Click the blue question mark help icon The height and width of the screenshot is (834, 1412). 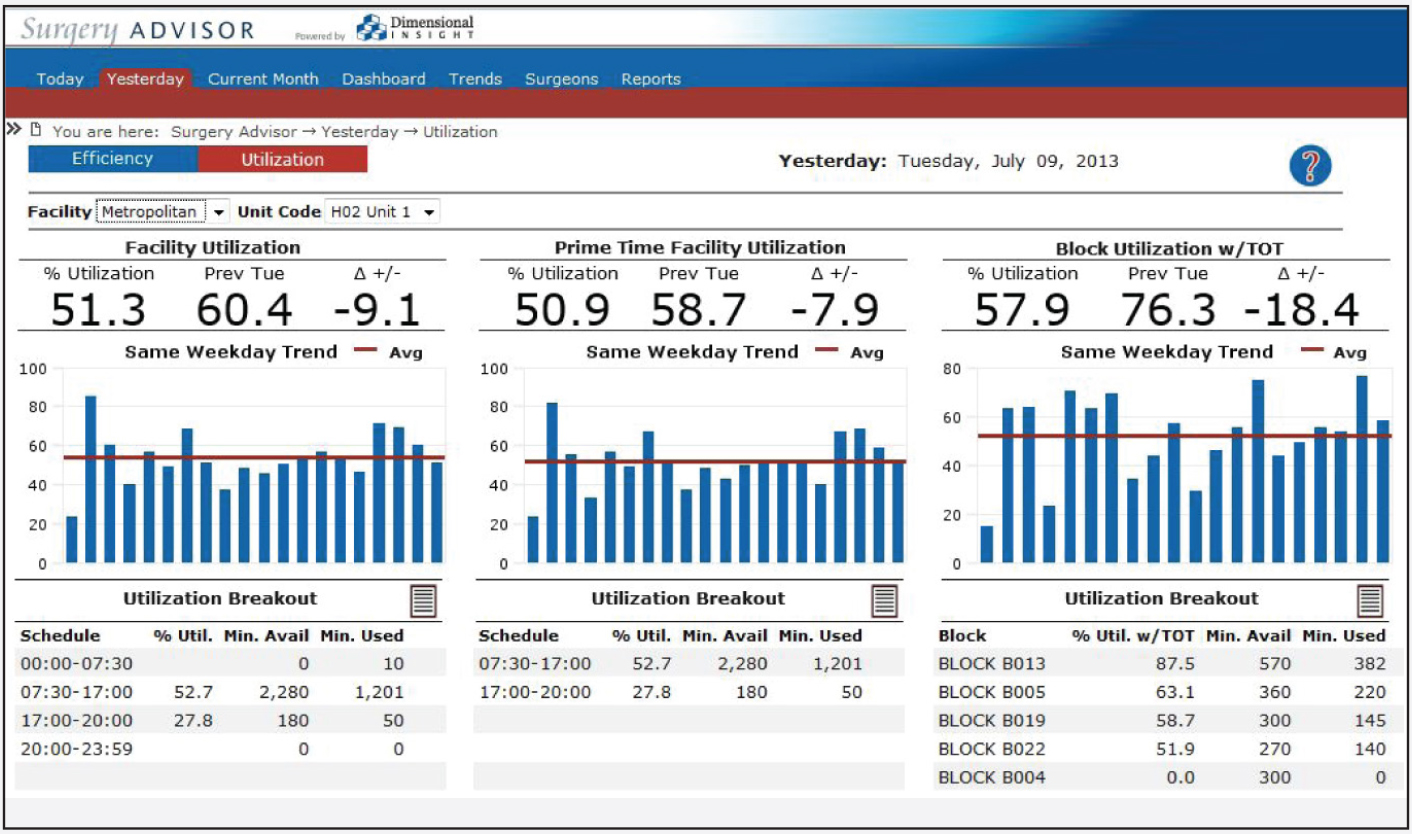pyautogui.click(x=1310, y=165)
